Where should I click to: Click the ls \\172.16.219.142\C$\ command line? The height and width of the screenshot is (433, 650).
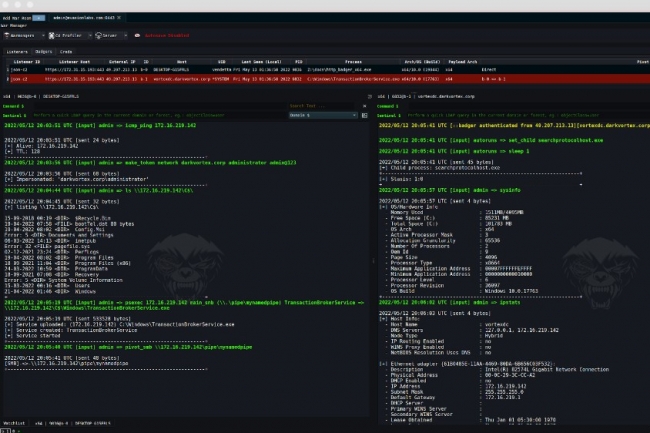pyautogui.click(x=99, y=191)
